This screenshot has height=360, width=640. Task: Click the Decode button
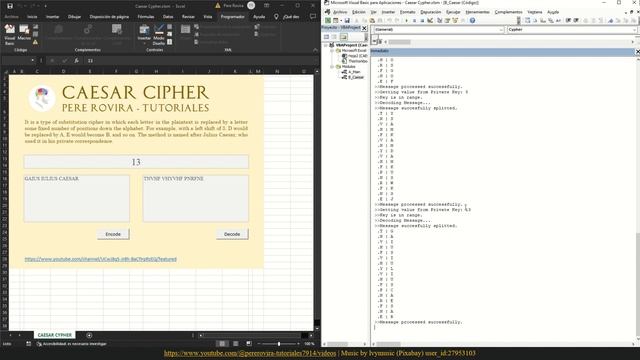click(x=232, y=234)
